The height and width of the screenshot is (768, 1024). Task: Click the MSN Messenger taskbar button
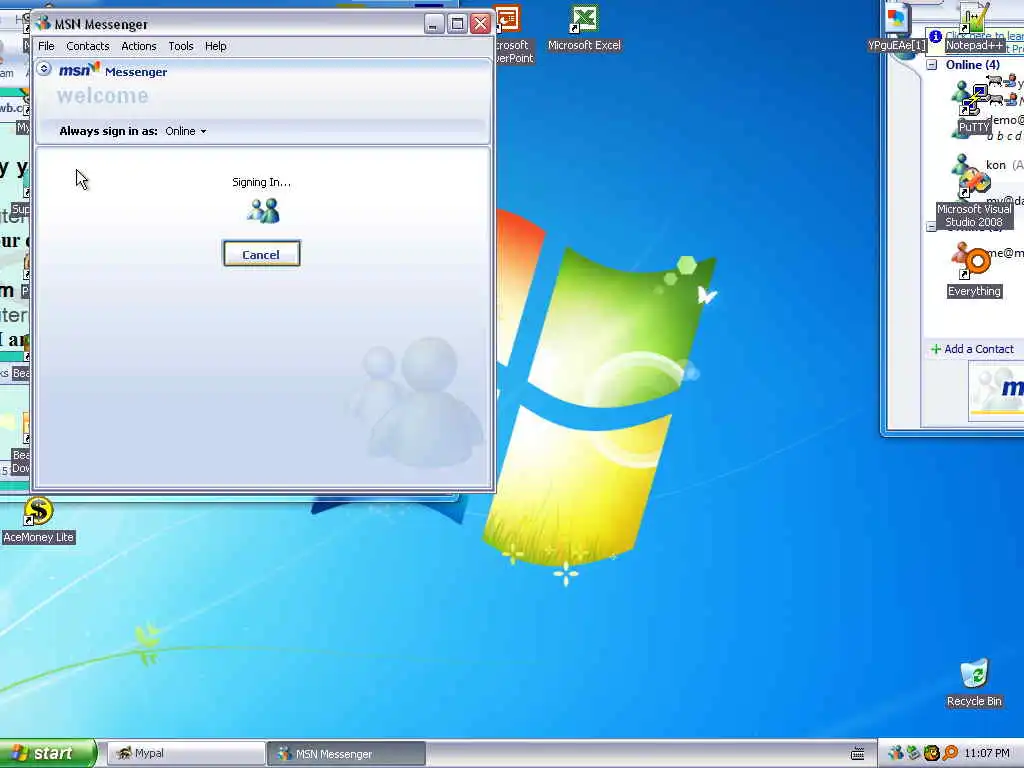click(x=346, y=754)
